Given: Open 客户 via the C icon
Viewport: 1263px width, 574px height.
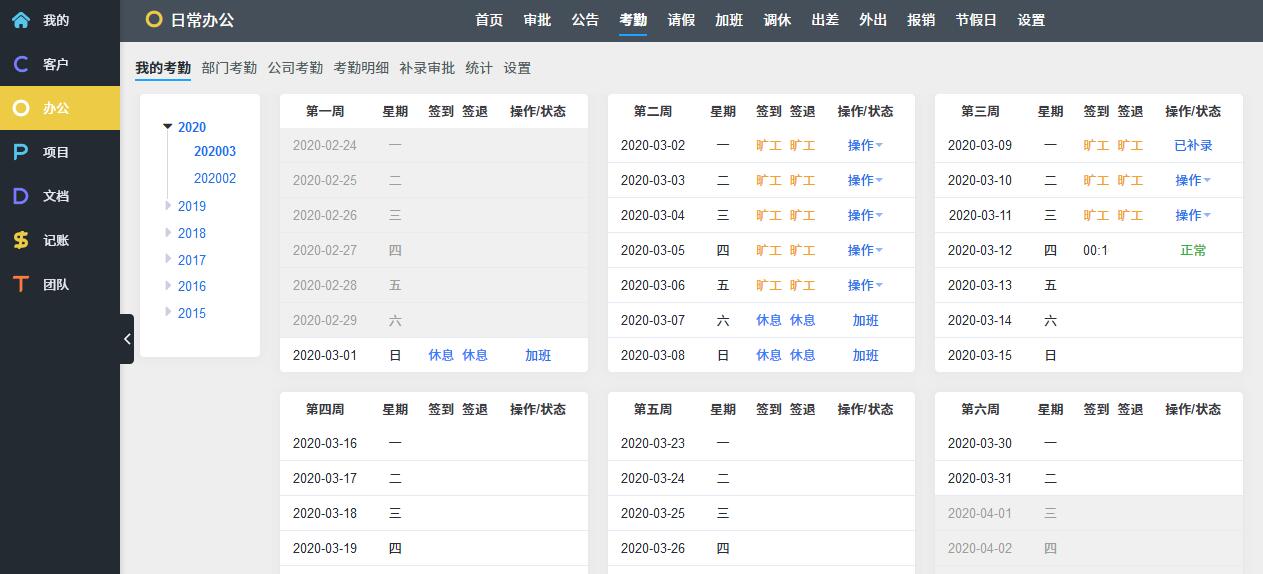Looking at the screenshot, I should 20,64.
